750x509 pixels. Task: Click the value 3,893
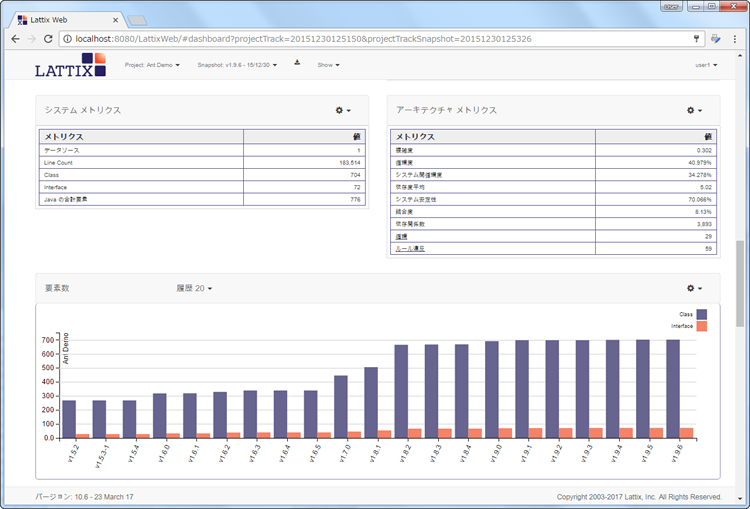pos(704,224)
